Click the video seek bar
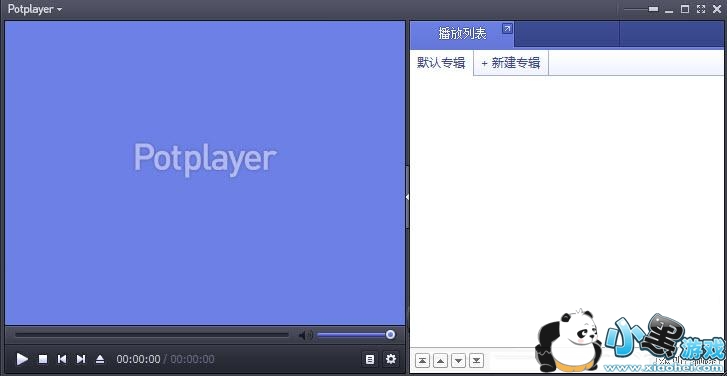Viewport: 727px width, 376px height. coord(152,334)
